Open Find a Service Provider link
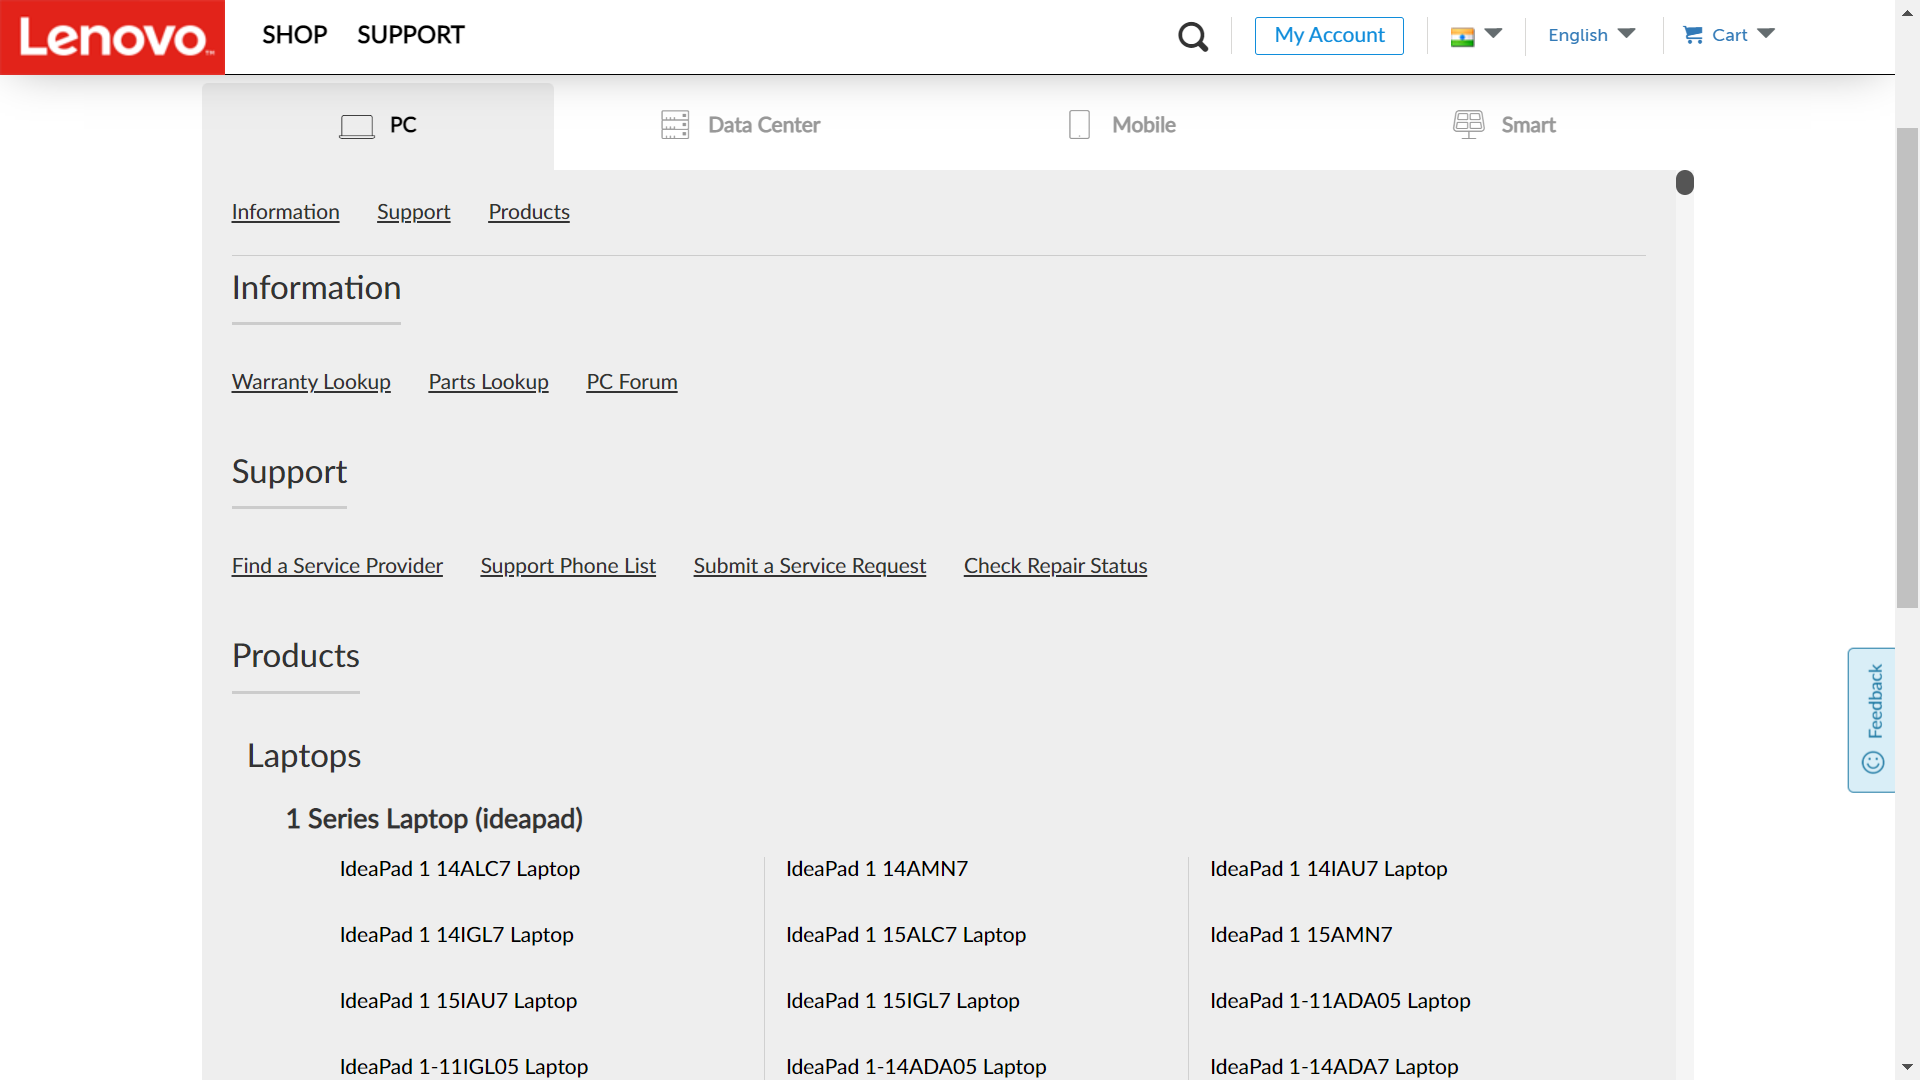1920x1080 pixels. (x=337, y=566)
